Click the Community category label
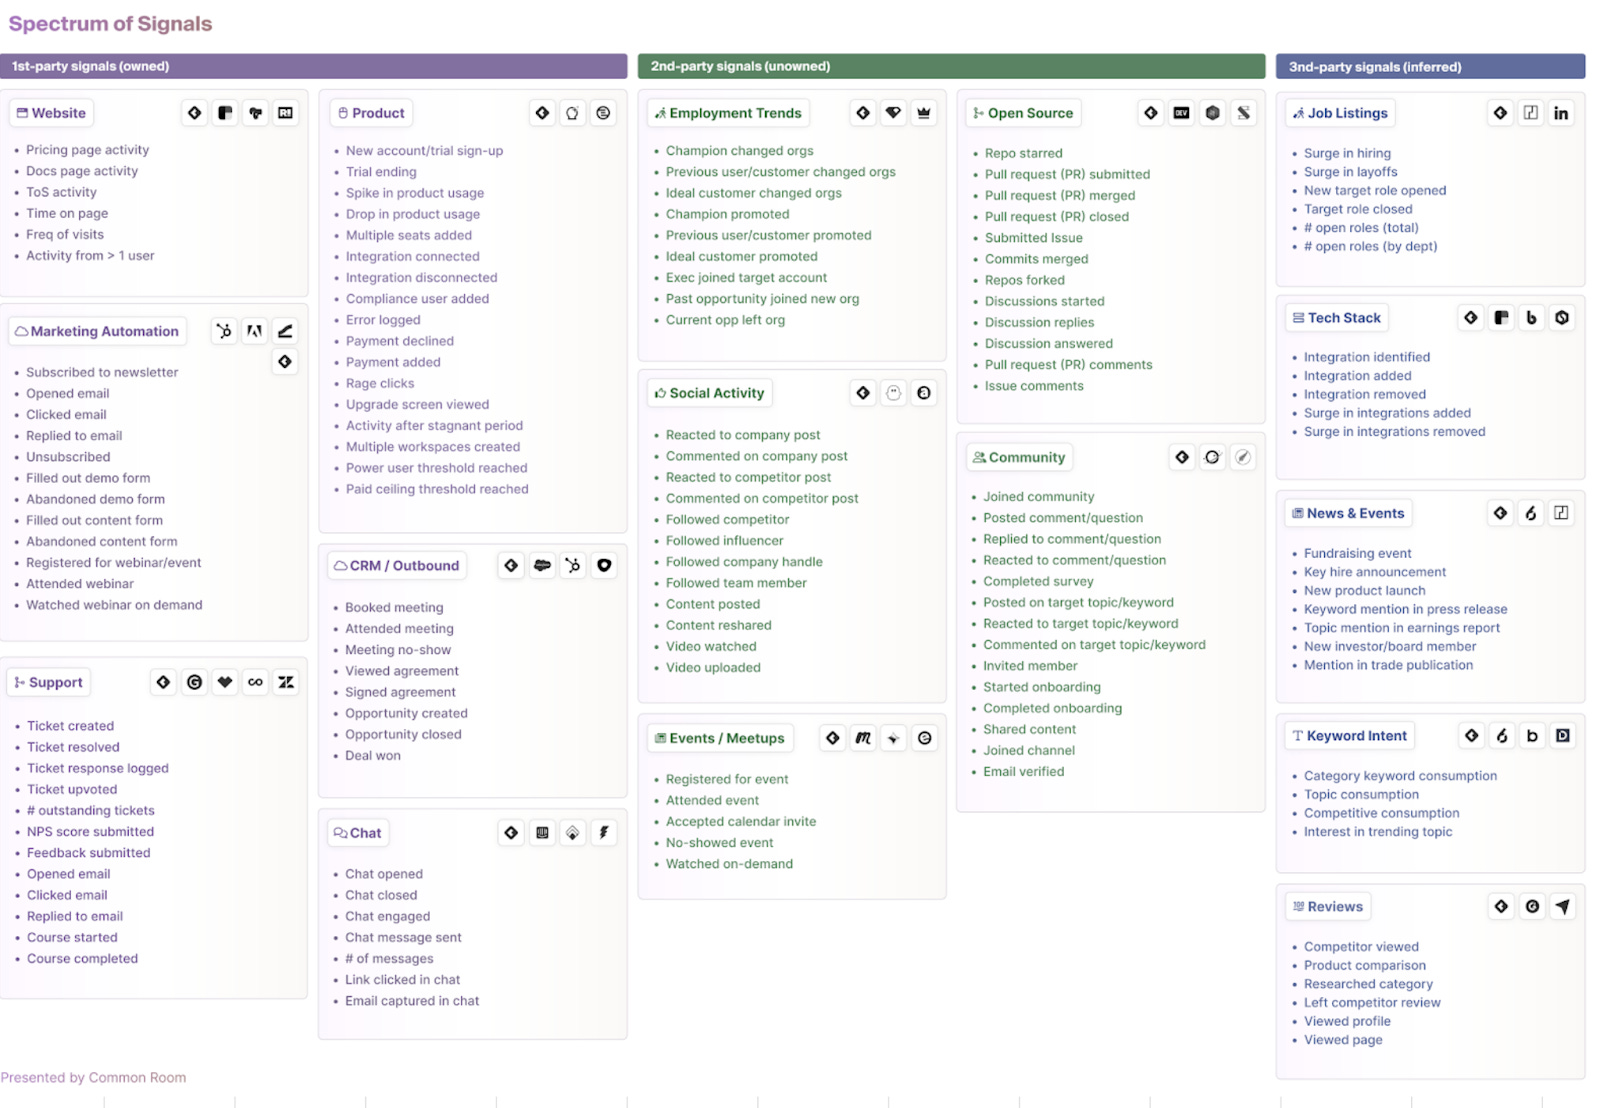1600x1108 pixels. click(1019, 457)
